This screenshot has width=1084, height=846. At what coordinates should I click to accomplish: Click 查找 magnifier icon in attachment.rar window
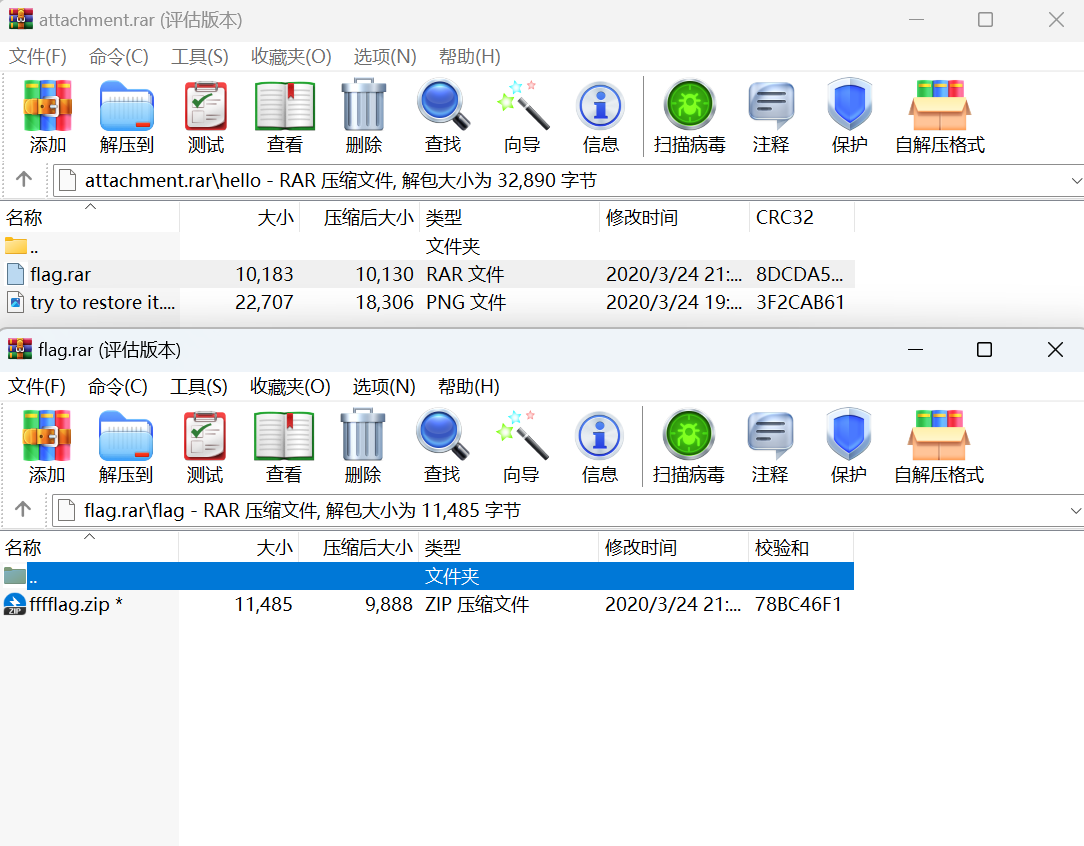tap(443, 105)
